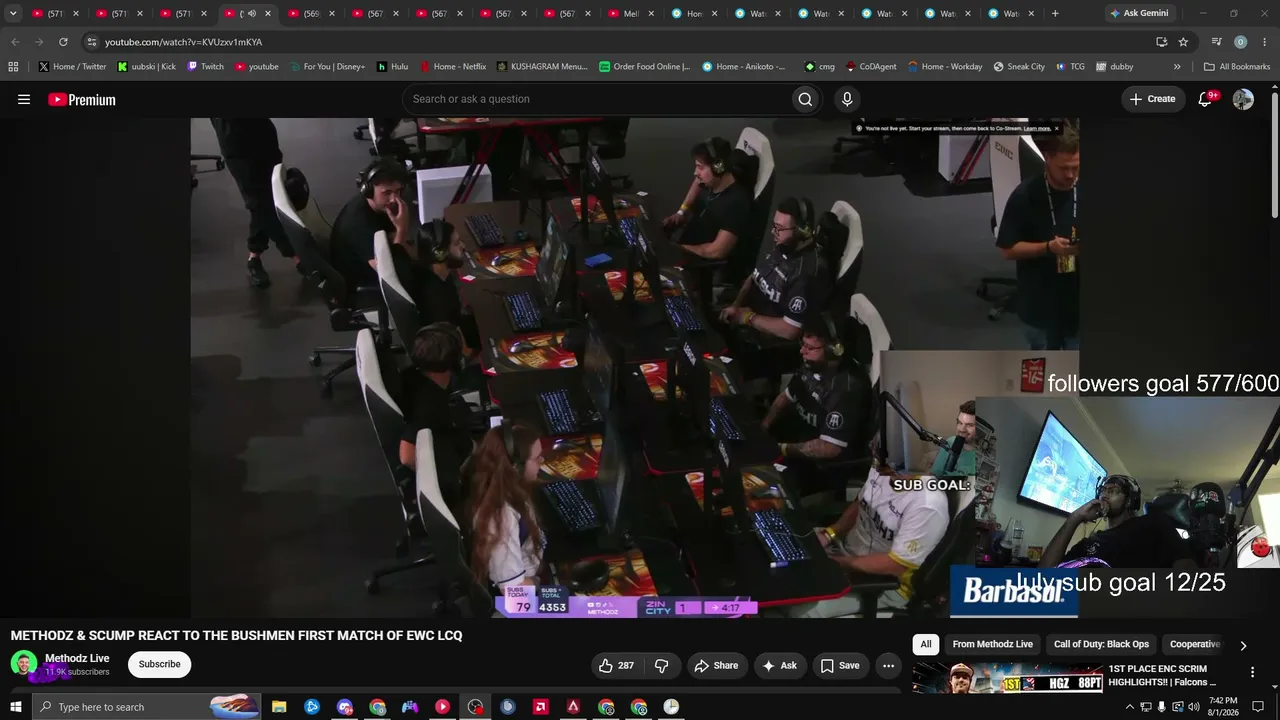
Task: View site information in the address bar
Action: coord(91,42)
